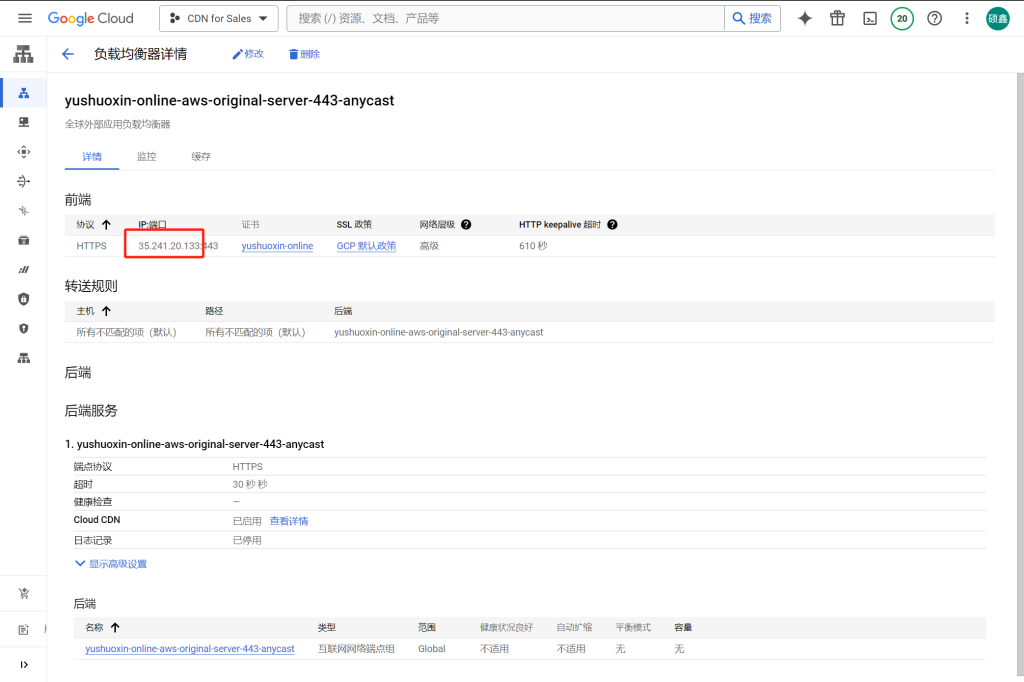Image resolution: width=1024 pixels, height=682 pixels.
Task: Open the yushuoxin-online certificate link
Action: (x=277, y=246)
